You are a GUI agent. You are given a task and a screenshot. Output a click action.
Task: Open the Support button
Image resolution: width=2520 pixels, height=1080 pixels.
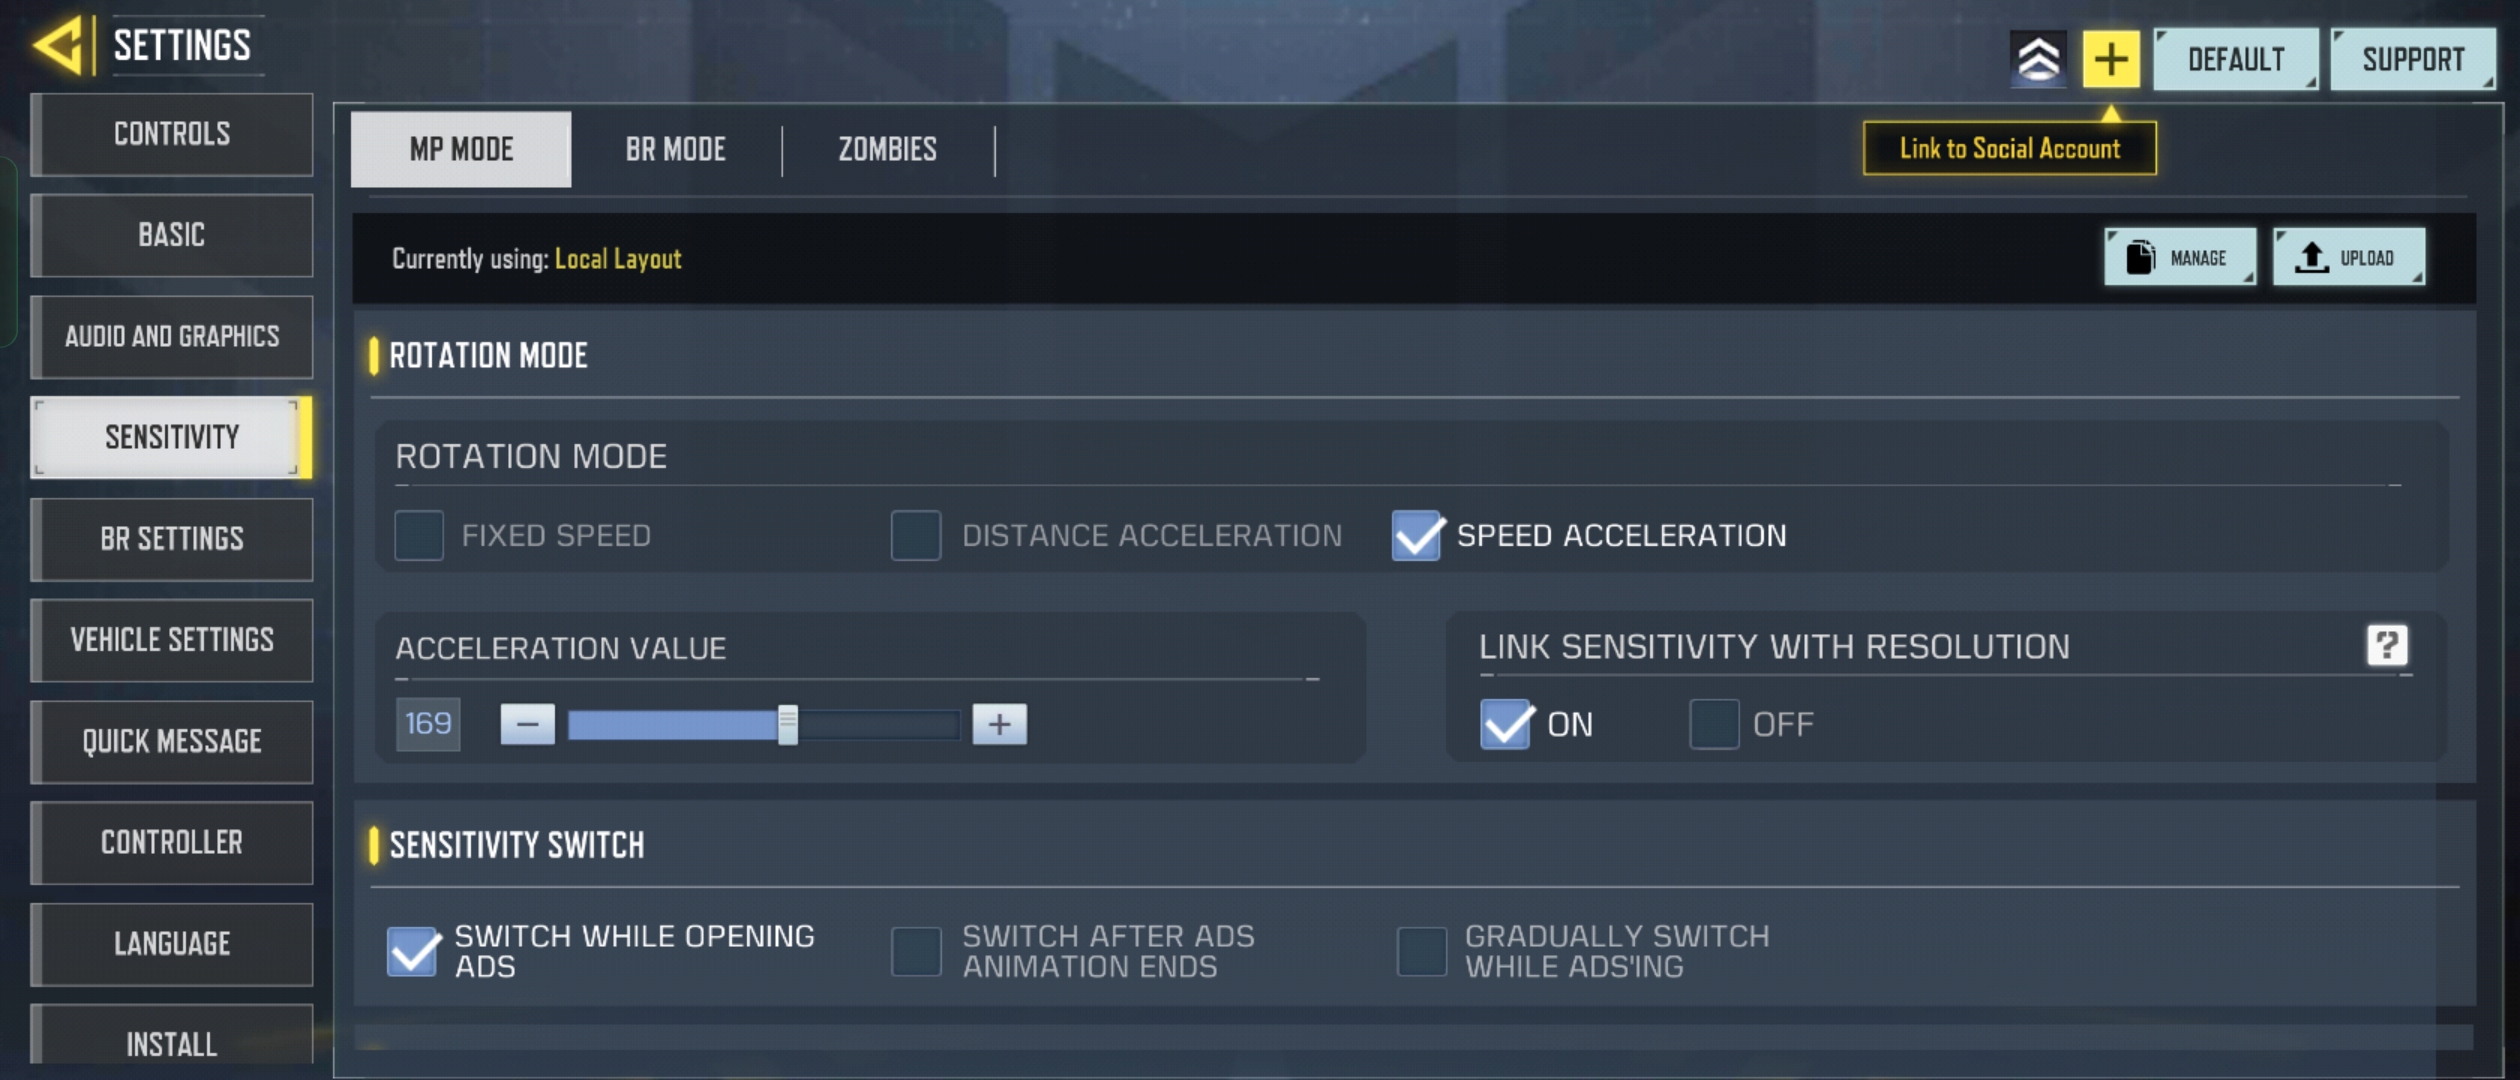(2413, 59)
